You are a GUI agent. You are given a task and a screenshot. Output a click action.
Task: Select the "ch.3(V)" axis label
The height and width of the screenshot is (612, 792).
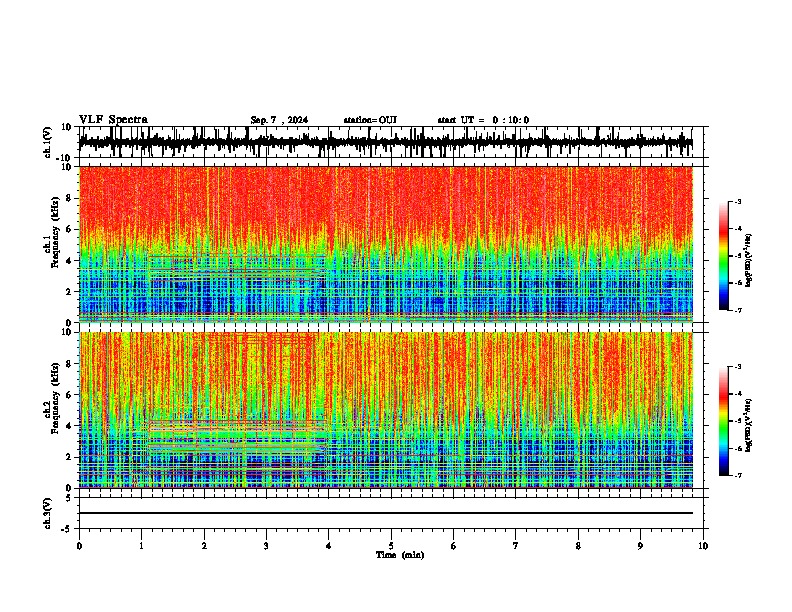tap(48, 514)
